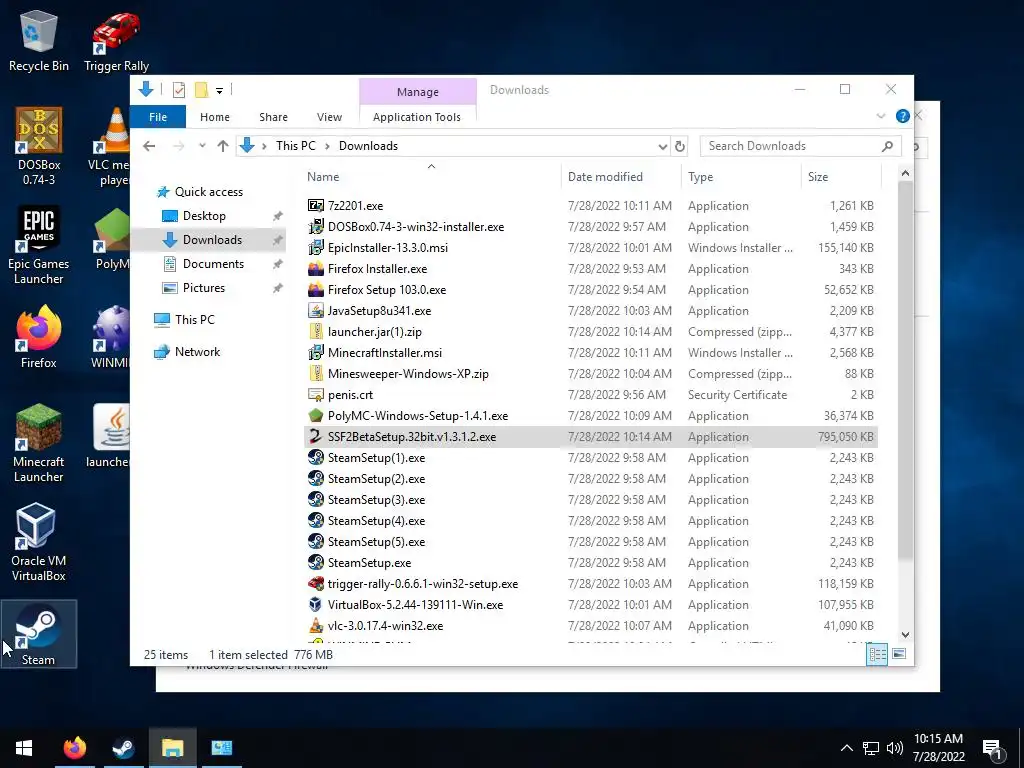The height and width of the screenshot is (768, 1024).
Task: Switch to large icons view in status bar
Action: tap(899, 654)
